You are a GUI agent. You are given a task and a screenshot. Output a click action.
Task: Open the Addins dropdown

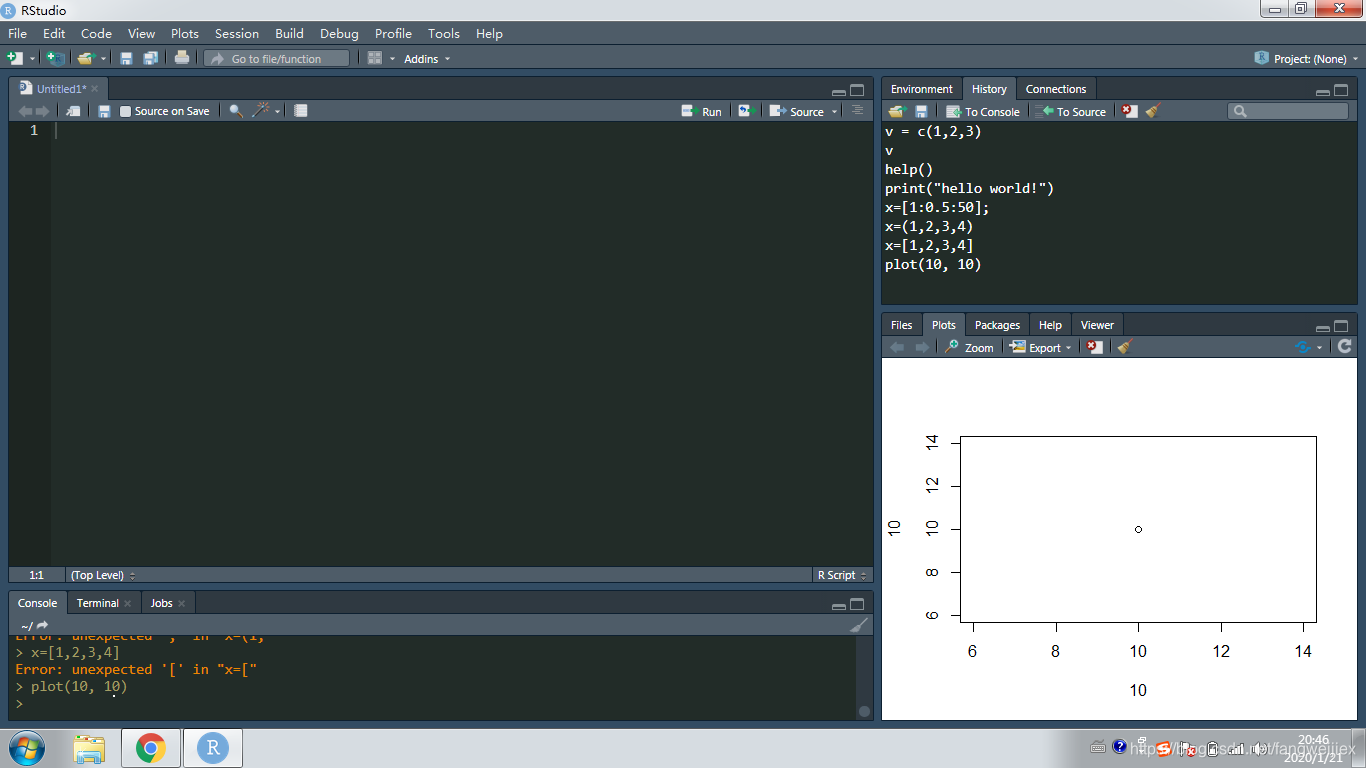tap(427, 59)
